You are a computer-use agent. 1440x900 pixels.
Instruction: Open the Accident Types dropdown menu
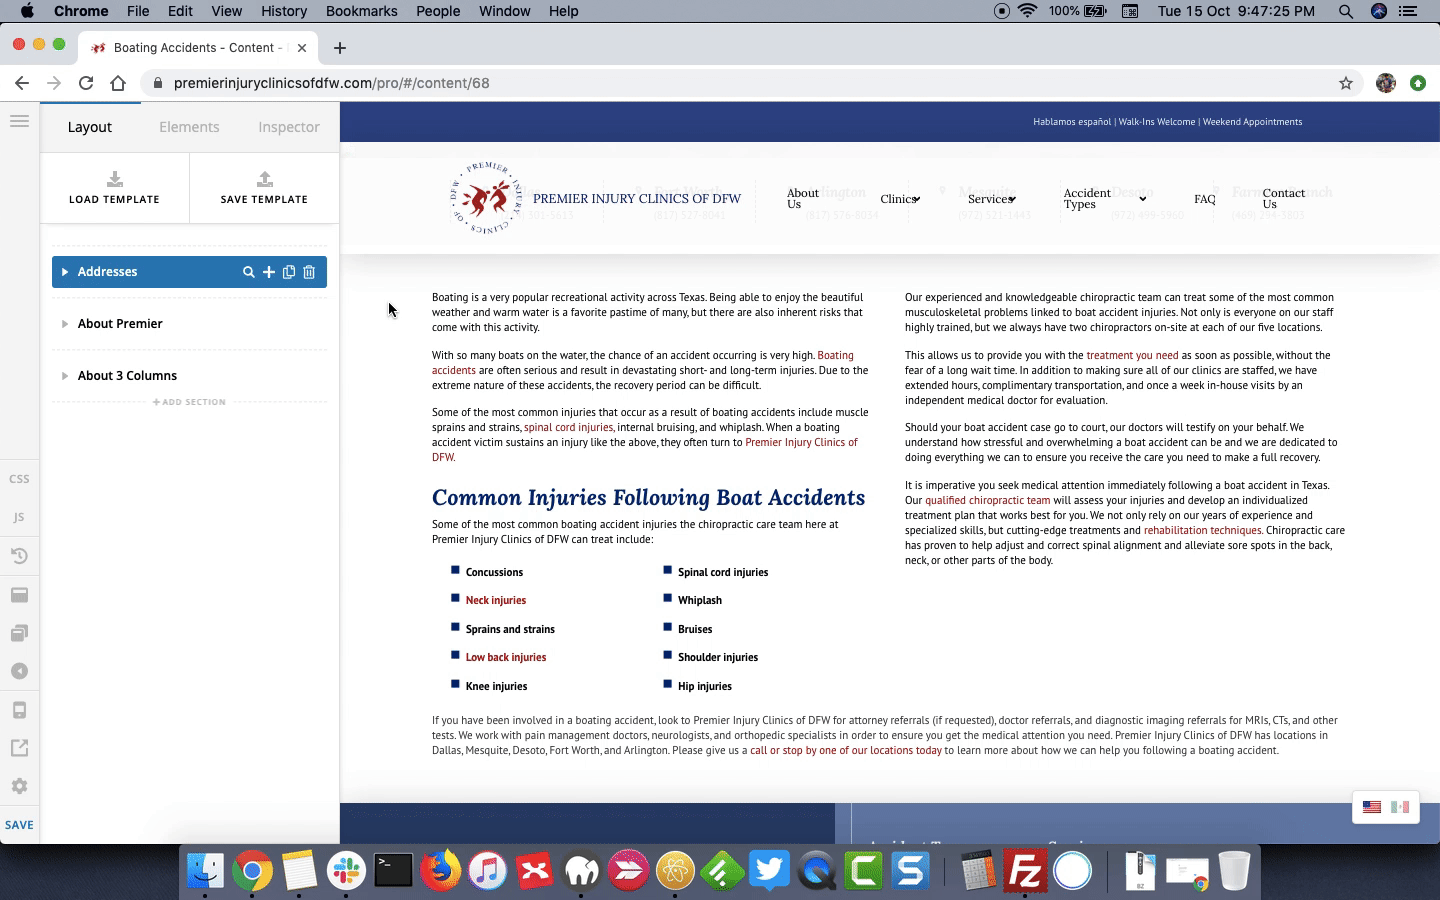coord(1104,199)
